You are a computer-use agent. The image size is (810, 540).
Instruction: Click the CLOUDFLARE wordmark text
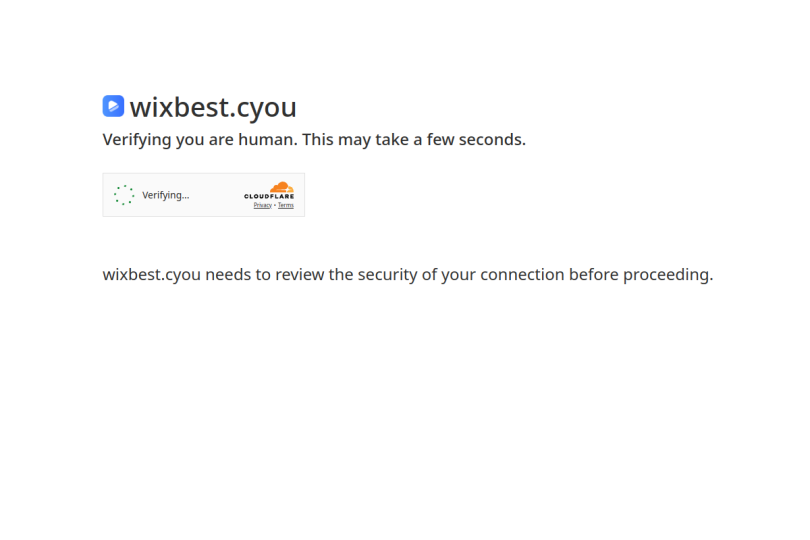[x=269, y=196]
